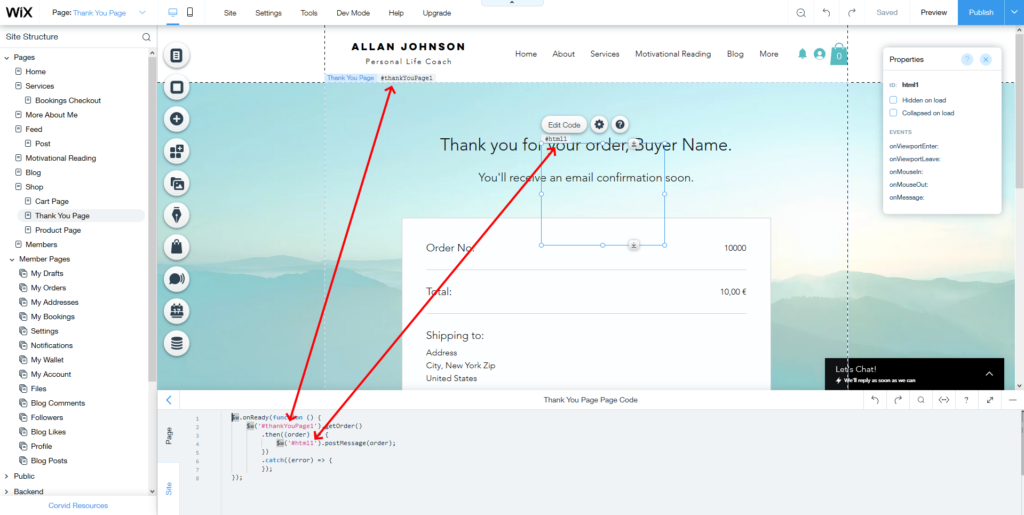Search the Site Structure panel
Image resolution: width=1024 pixels, height=515 pixels.
[146, 37]
